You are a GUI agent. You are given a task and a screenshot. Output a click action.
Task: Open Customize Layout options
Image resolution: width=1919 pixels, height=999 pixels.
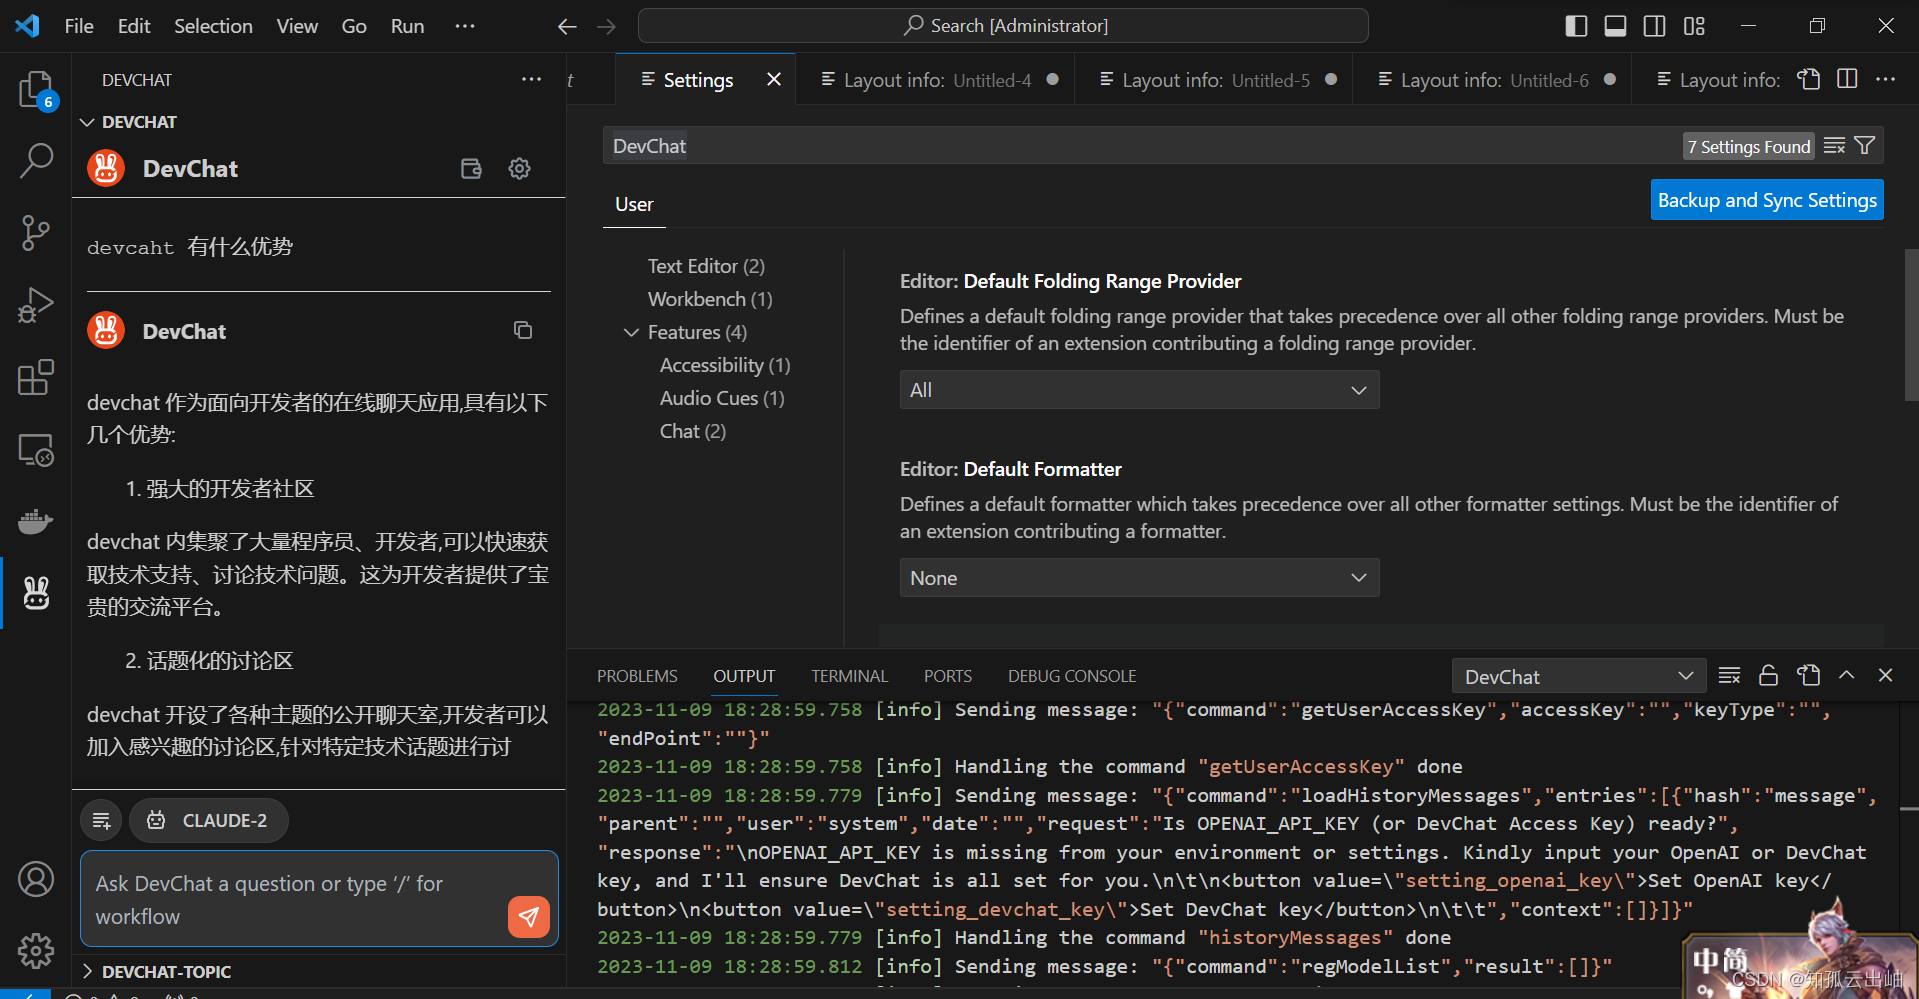(x=1694, y=26)
